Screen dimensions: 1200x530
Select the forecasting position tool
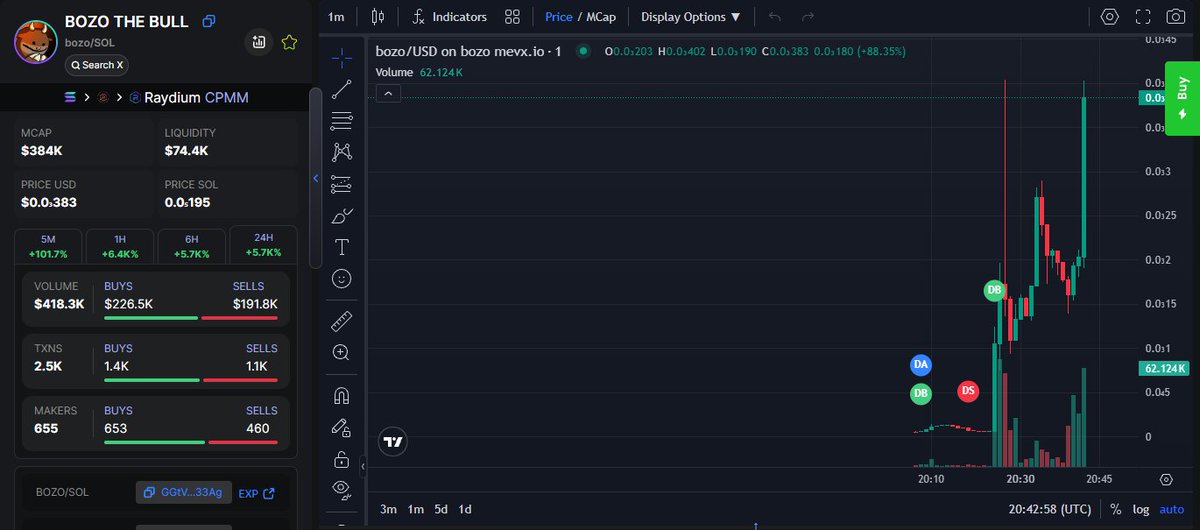tap(342, 183)
